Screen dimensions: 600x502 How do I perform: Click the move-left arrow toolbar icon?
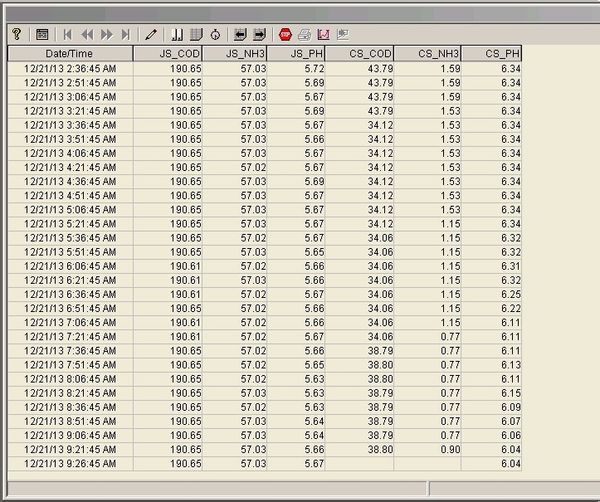(x=240, y=35)
